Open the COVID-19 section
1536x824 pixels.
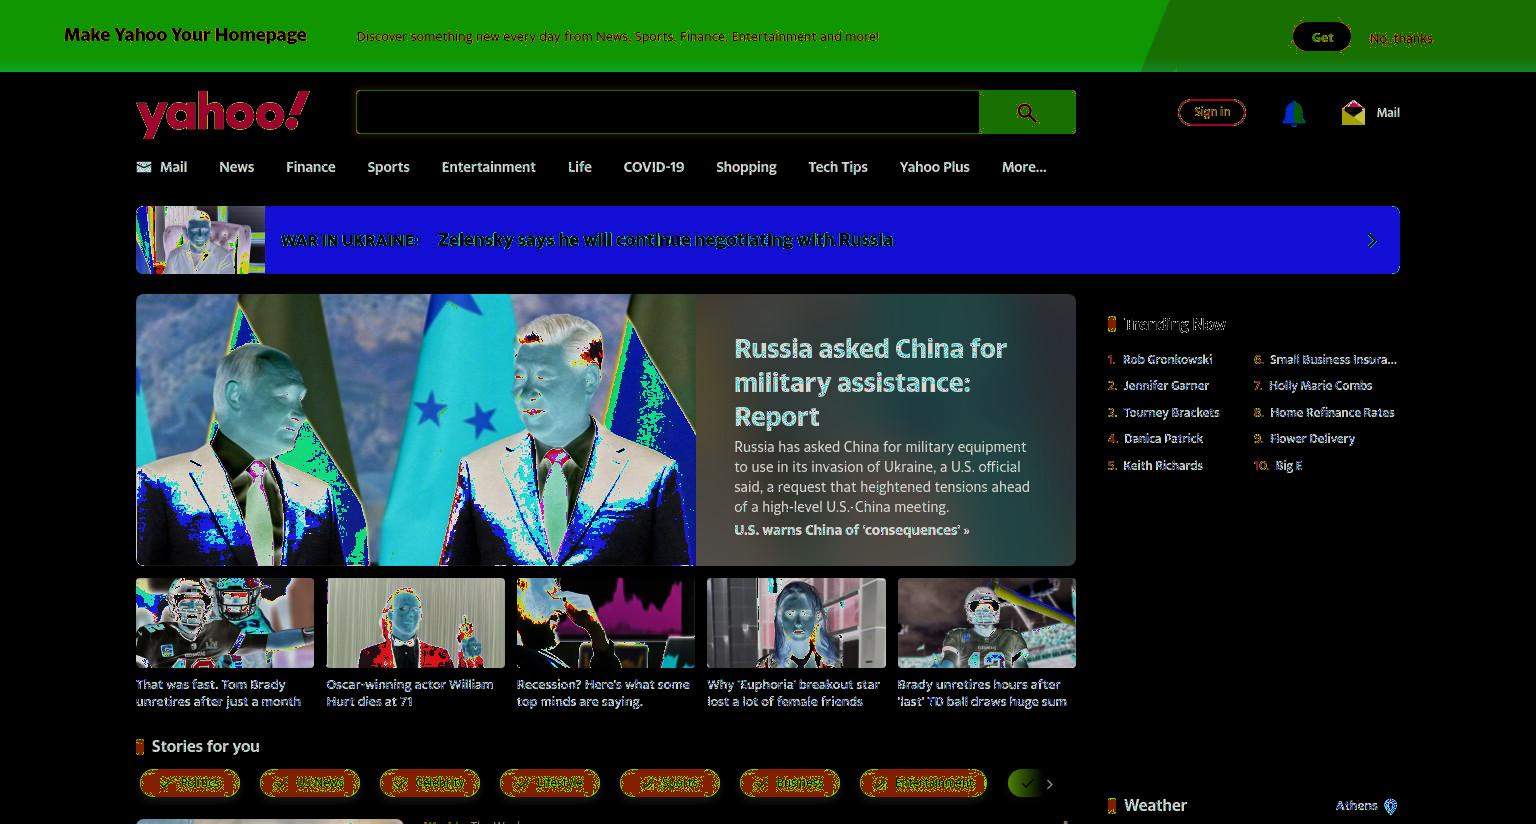(x=654, y=167)
